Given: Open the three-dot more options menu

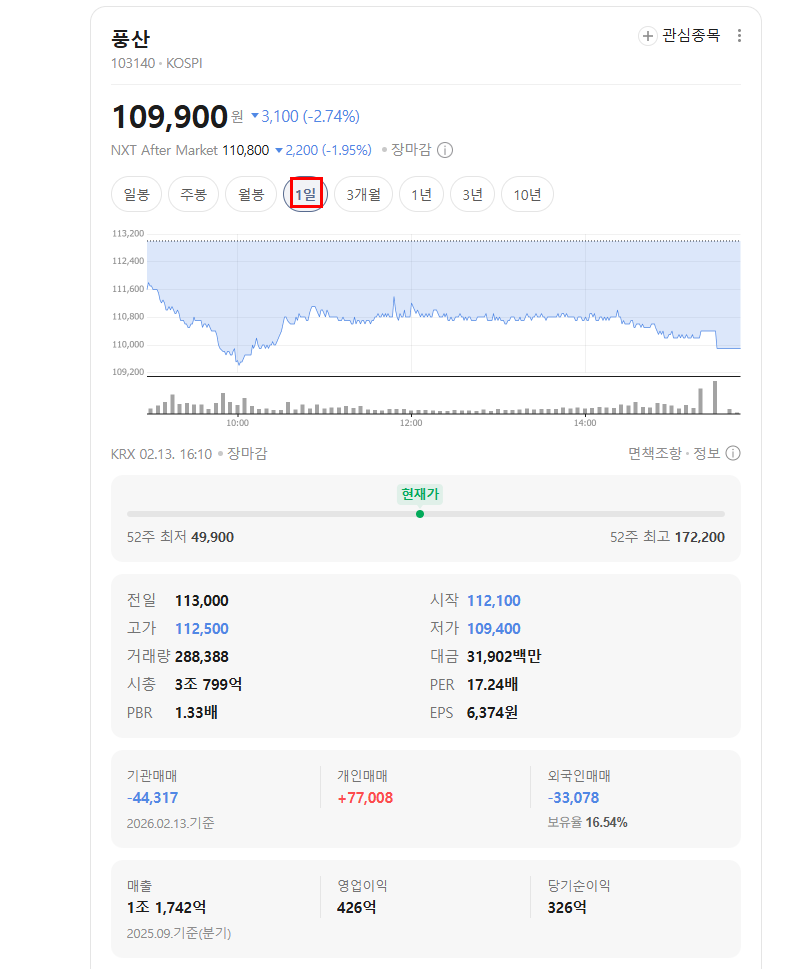Looking at the screenshot, I should coord(739,36).
